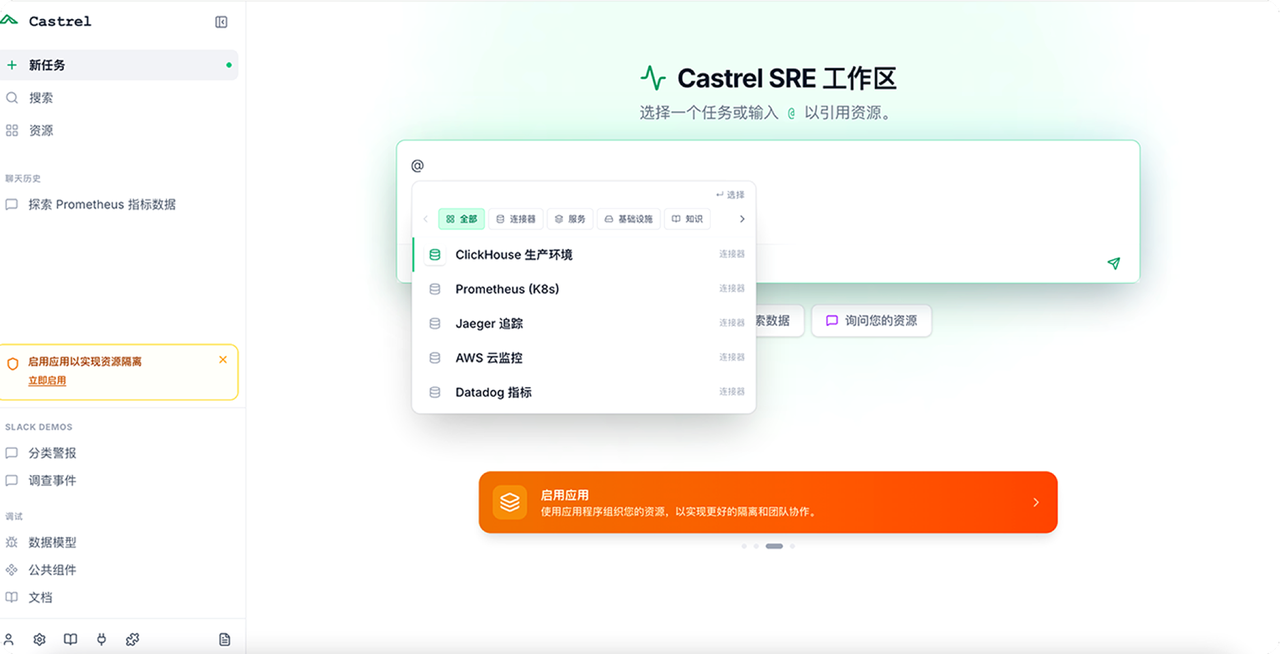Open chat history 探索 Prometheus 指标数据
This screenshot has height=654, width=1280.
coord(119,204)
